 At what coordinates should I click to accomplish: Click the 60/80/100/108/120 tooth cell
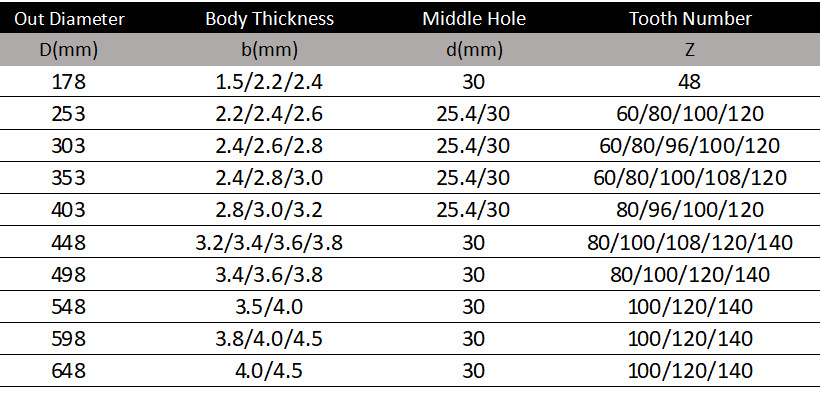coord(690,178)
